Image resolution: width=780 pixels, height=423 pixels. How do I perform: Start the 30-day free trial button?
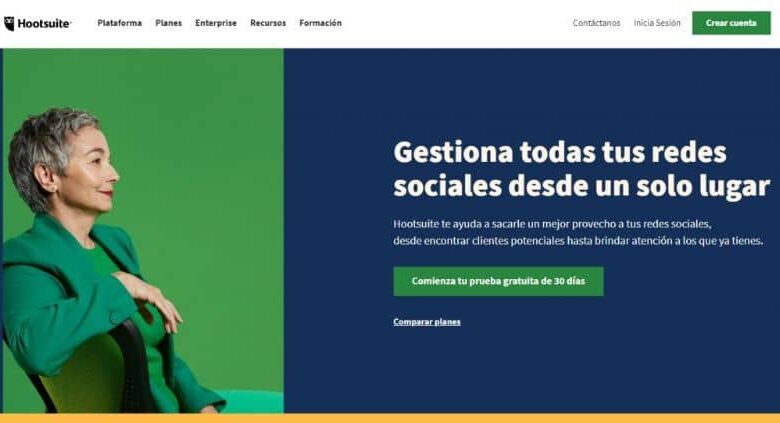click(498, 281)
